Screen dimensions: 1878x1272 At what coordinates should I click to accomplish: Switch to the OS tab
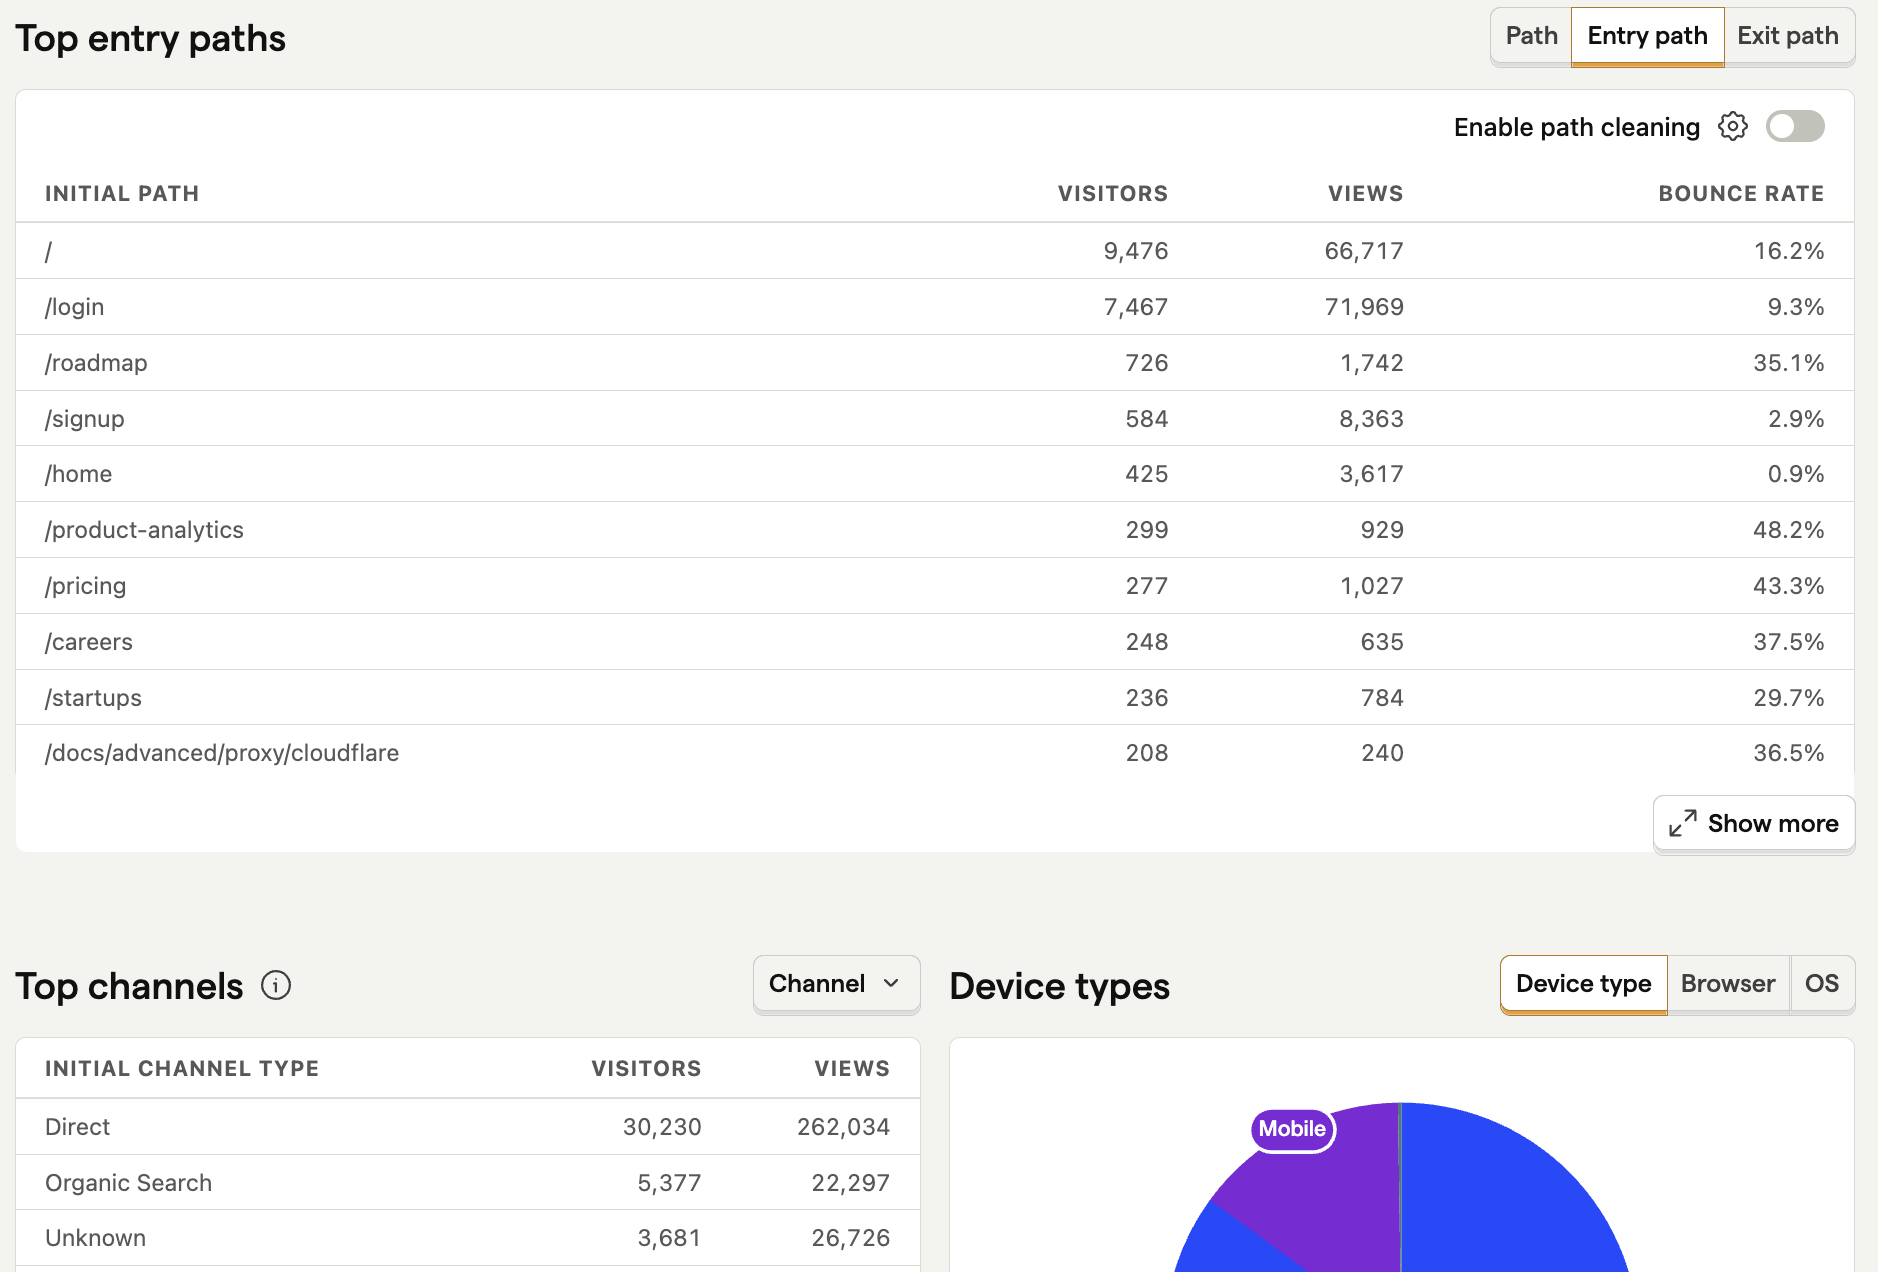pos(1822,984)
